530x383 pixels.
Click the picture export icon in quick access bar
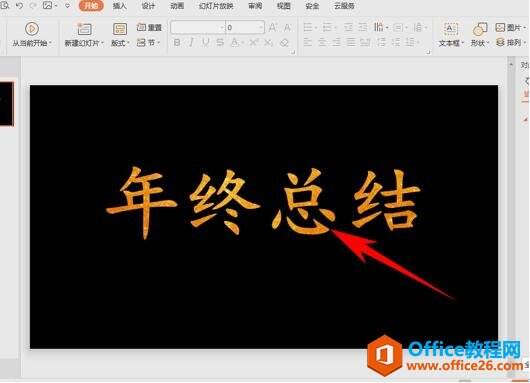(x=47, y=6)
